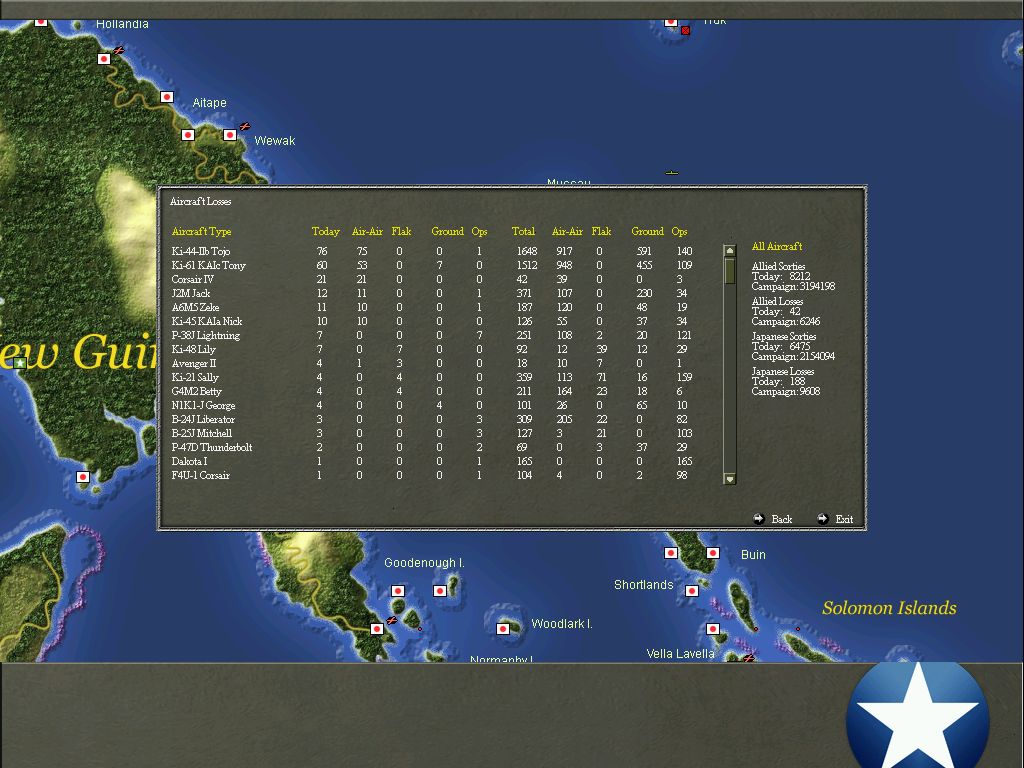This screenshot has width=1024, height=768.
Task: Select the base flag directly left of Buin label
Action: click(x=713, y=553)
